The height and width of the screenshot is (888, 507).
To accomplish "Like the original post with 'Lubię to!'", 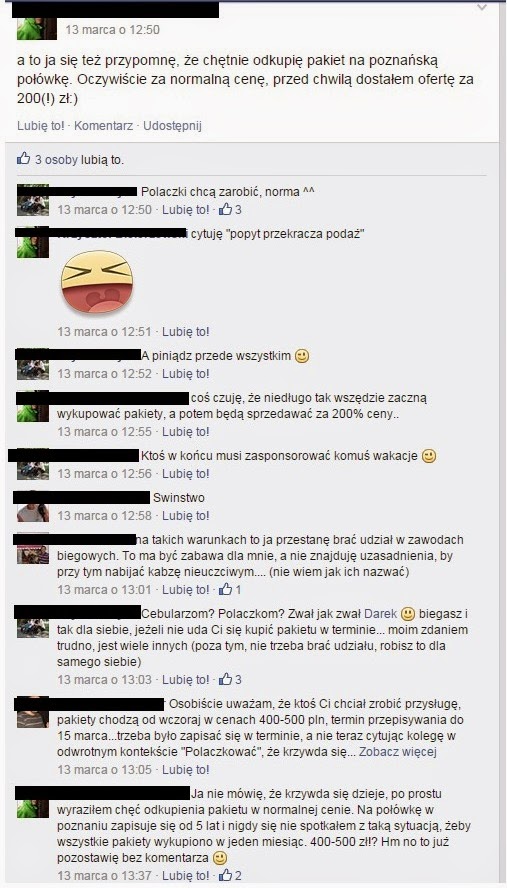I will (41, 126).
